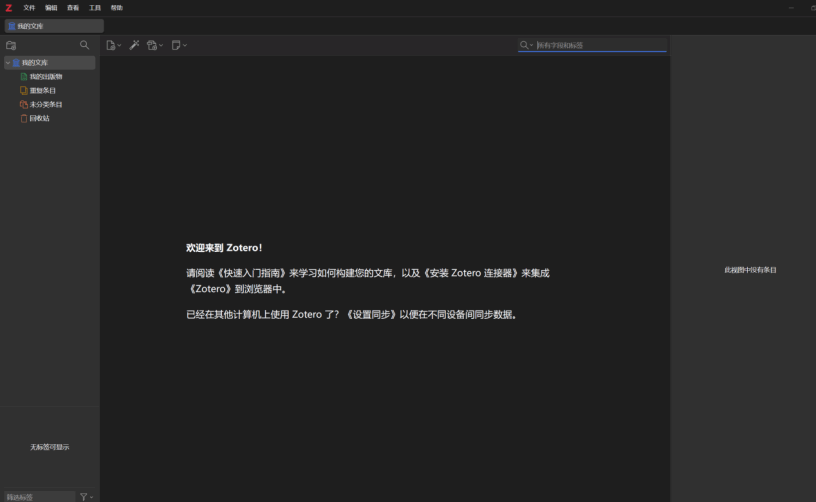Image resolution: width=816 pixels, height=502 pixels.
Task: Focus the 筛选标签 tag filter field
Action: pos(40,497)
